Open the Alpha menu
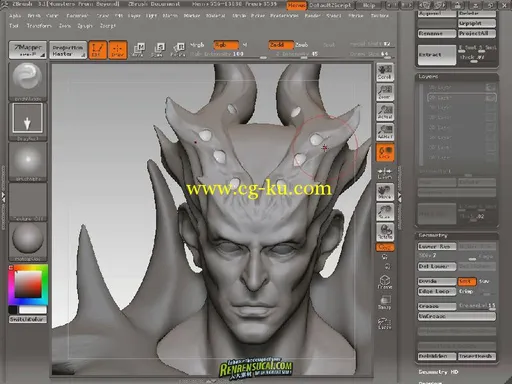The width and height of the screenshot is (512, 384). (x=15, y=16)
